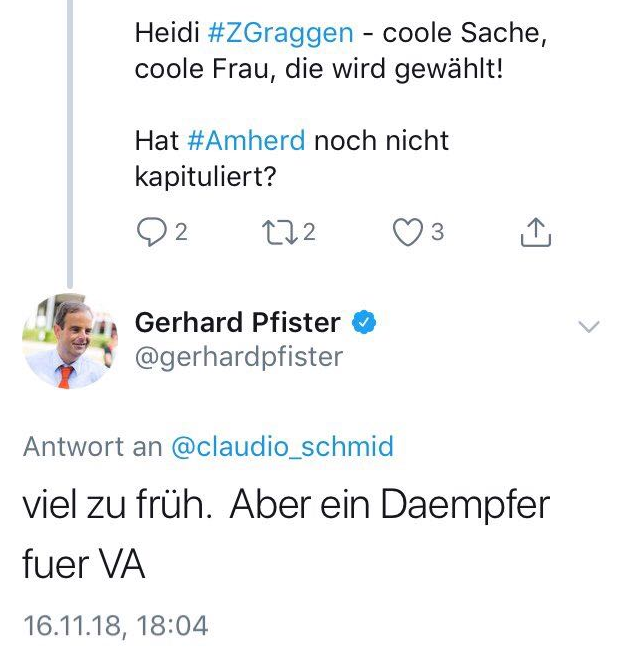Open the @gerhardpfister handle
Image resolution: width=618 pixels, height=648 pixels.
point(238,357)
